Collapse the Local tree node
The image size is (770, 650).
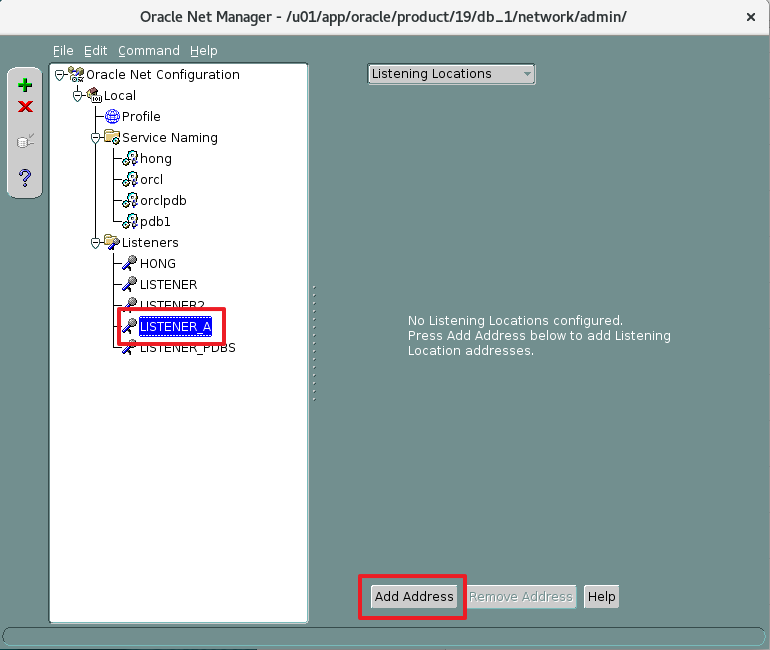pyautogui.click(x=78, y=96)
